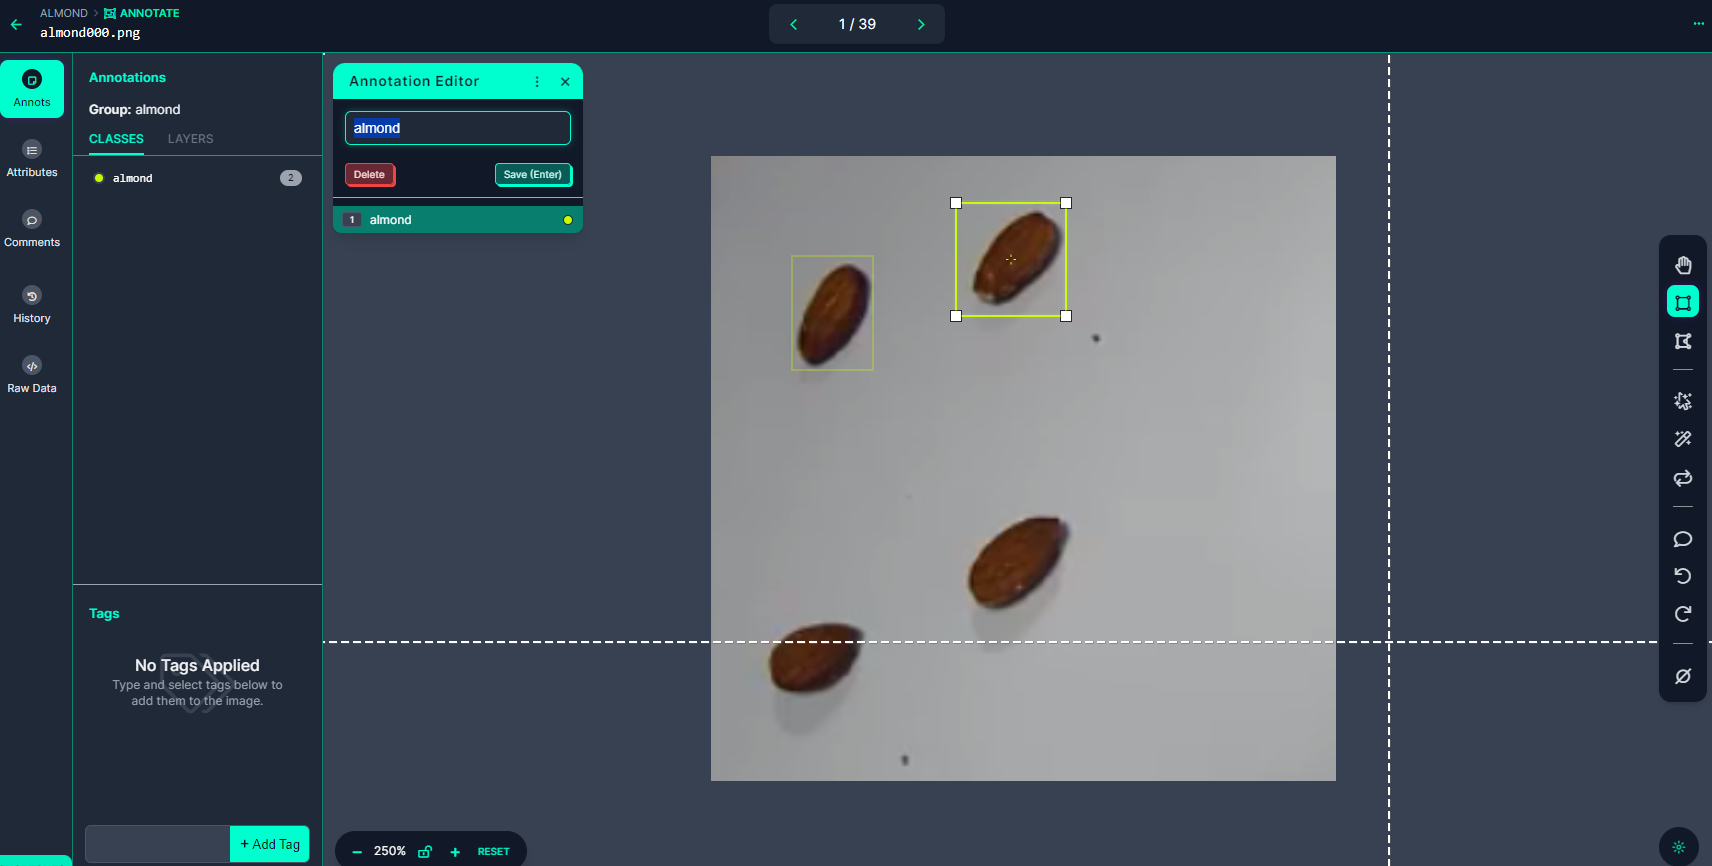Image resolution: width=1712 pixels, height=866 pixels.
Task: Undo the last action
Action: [1683, 576]
